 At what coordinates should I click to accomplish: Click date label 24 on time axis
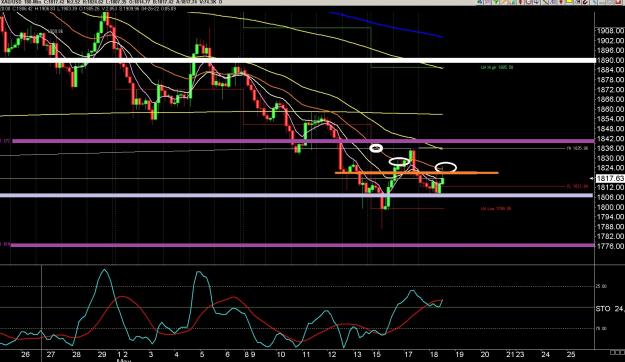(x=545, y=354)
